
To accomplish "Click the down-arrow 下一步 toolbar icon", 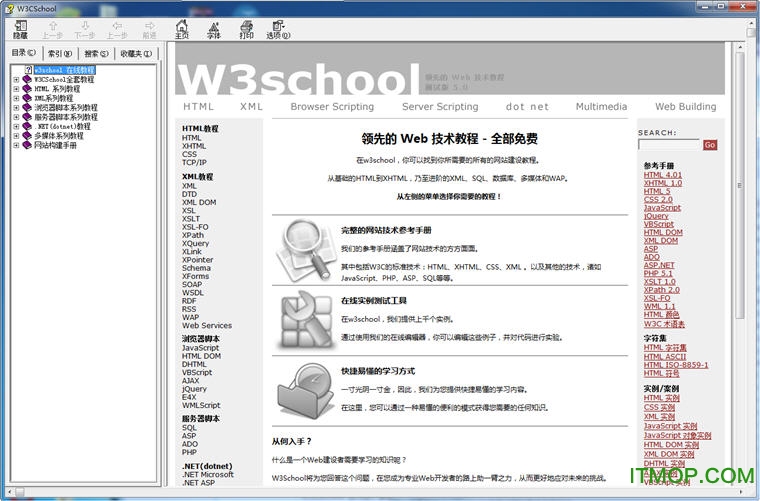I will pos(85,29).
